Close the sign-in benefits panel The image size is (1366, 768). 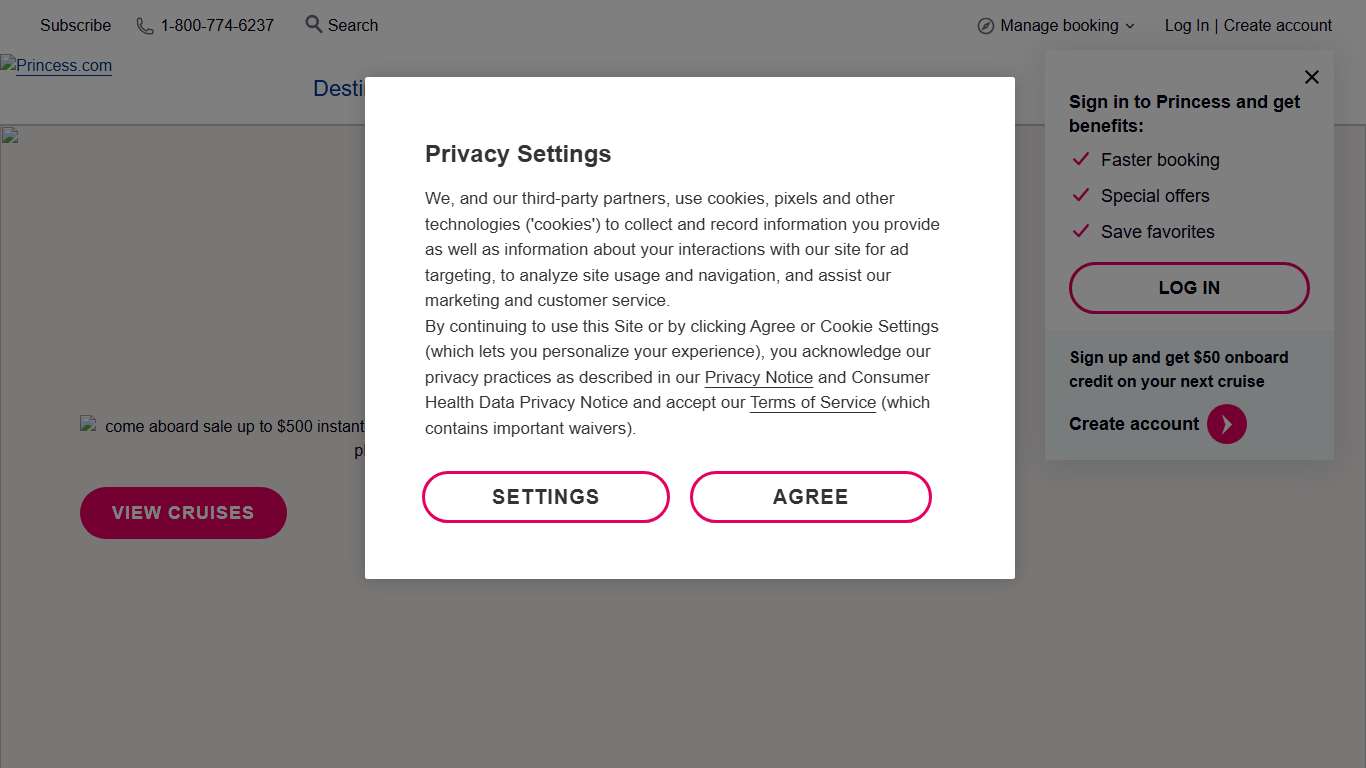coord(1311,77)
